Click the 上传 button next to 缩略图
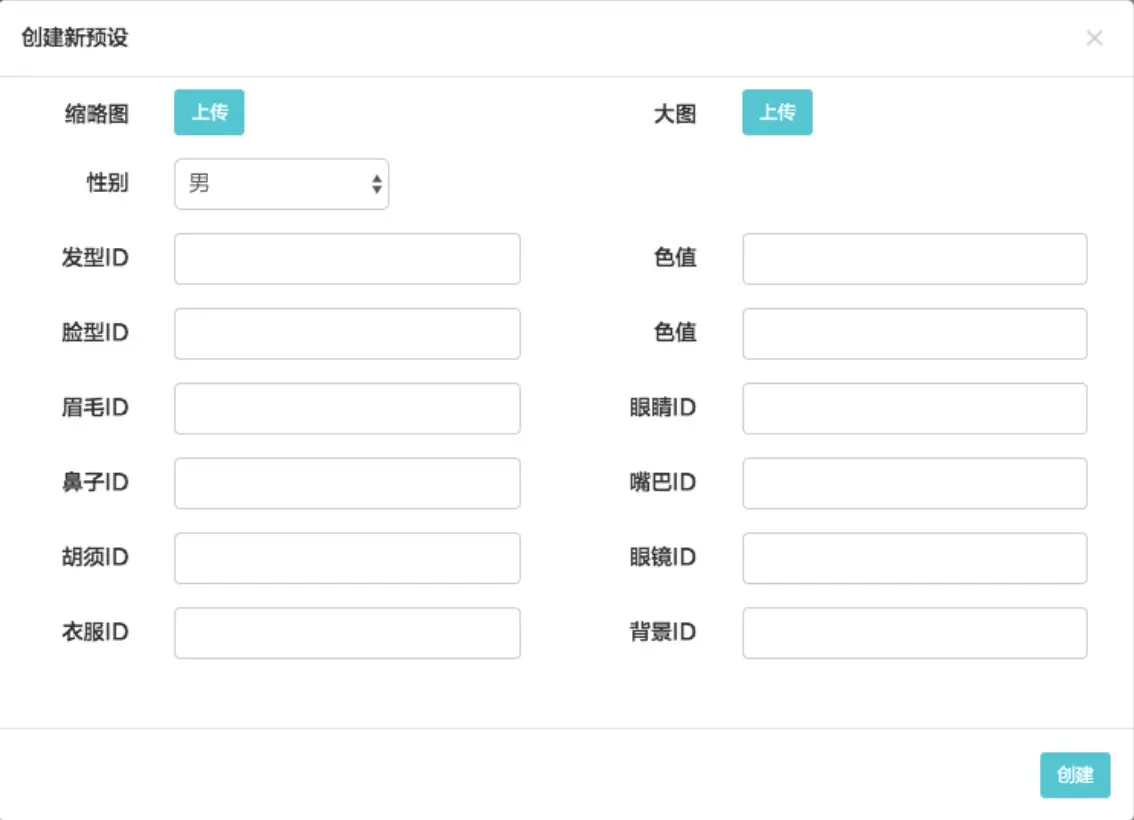 point(209,113)
